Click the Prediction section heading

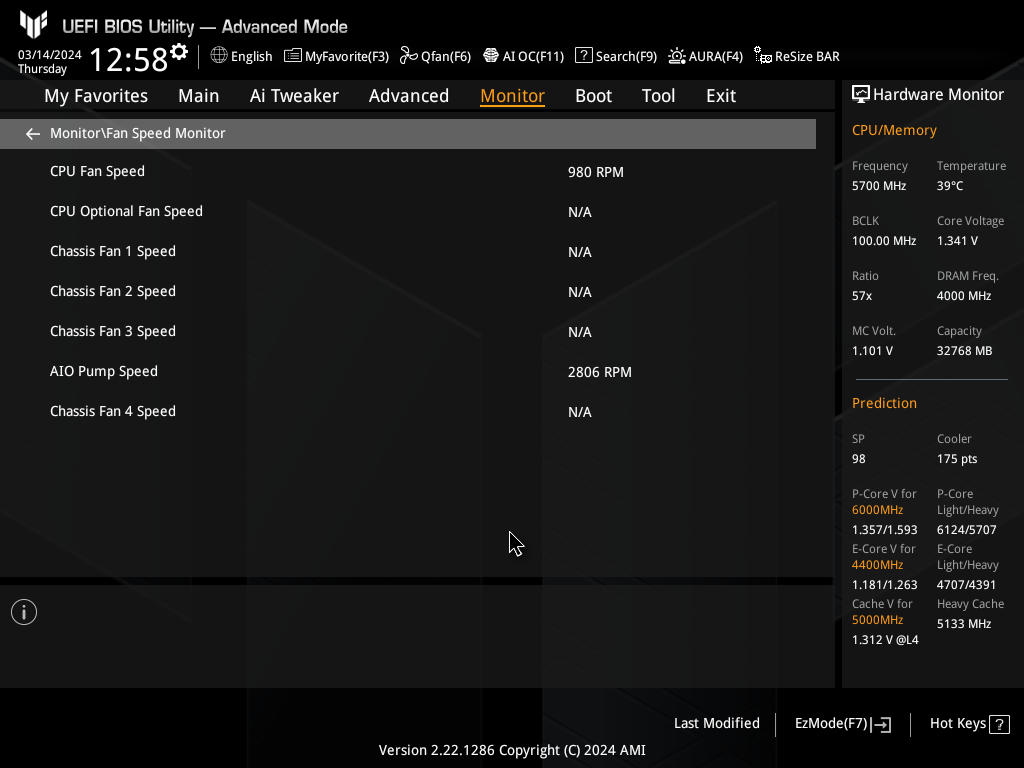tap(884, 403)
